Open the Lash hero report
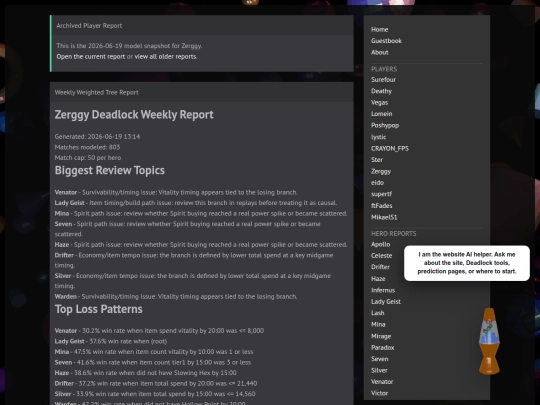This screenshot has width=540, height=405. tap(378, 313)
